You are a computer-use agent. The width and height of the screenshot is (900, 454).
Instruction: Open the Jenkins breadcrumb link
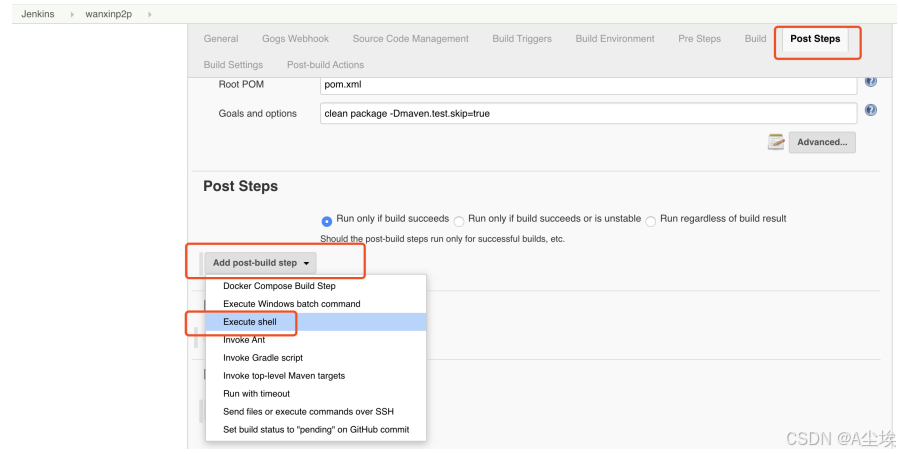[38, 14]
